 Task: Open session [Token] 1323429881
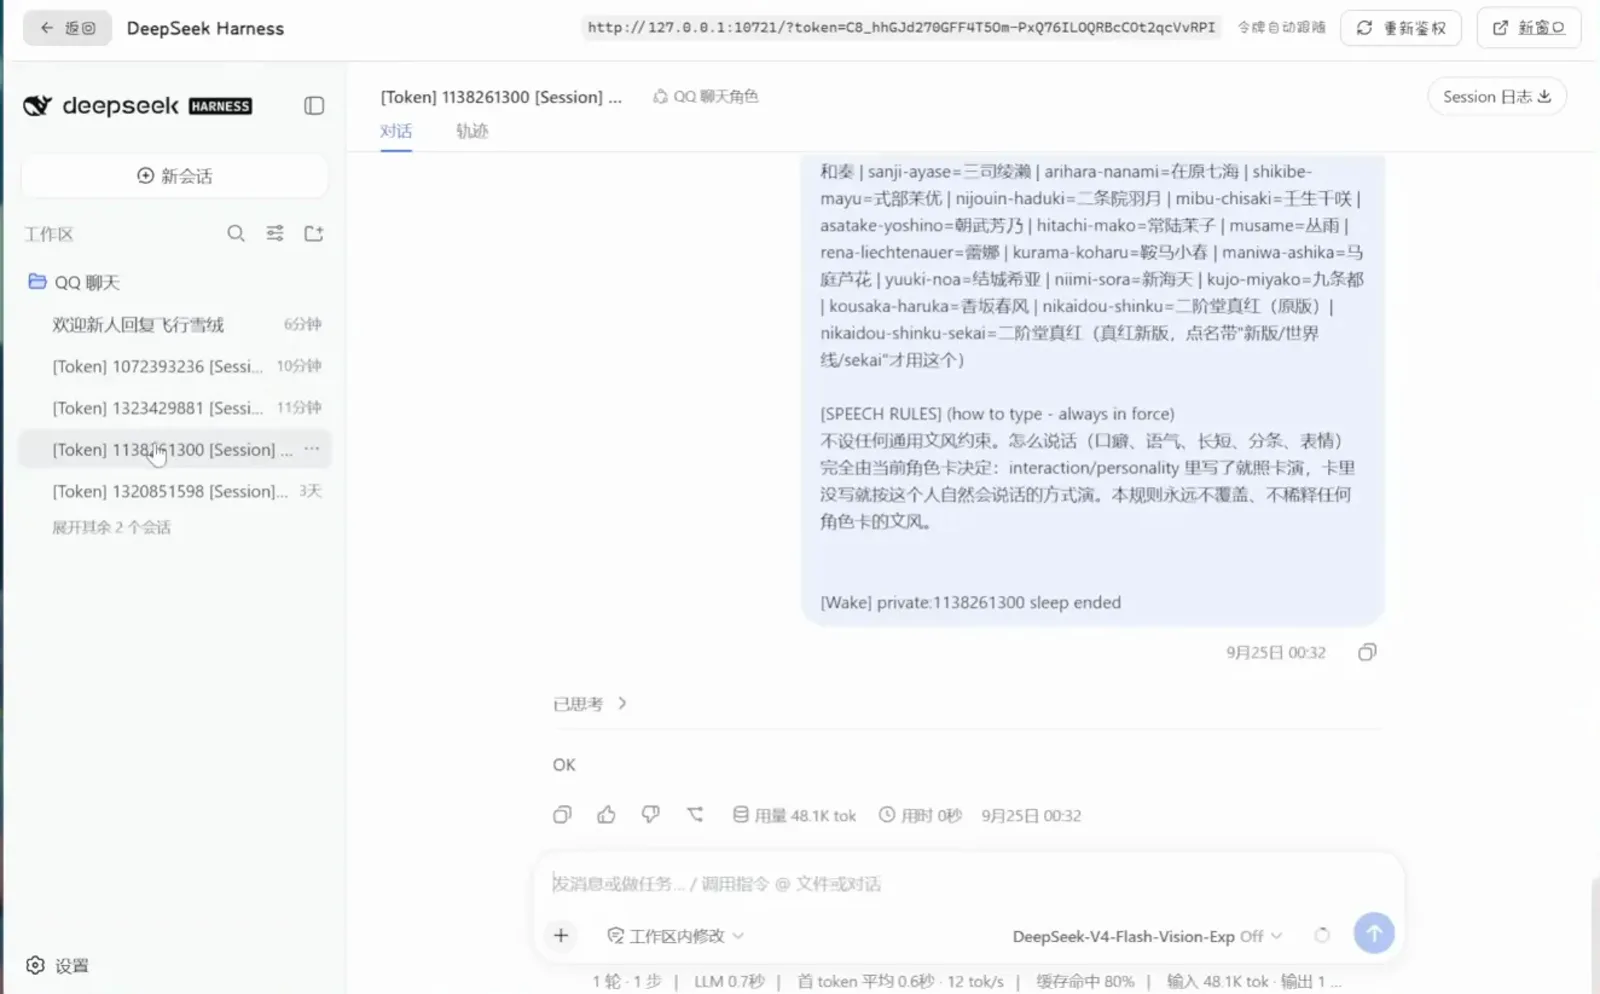[x=175, y=408]
